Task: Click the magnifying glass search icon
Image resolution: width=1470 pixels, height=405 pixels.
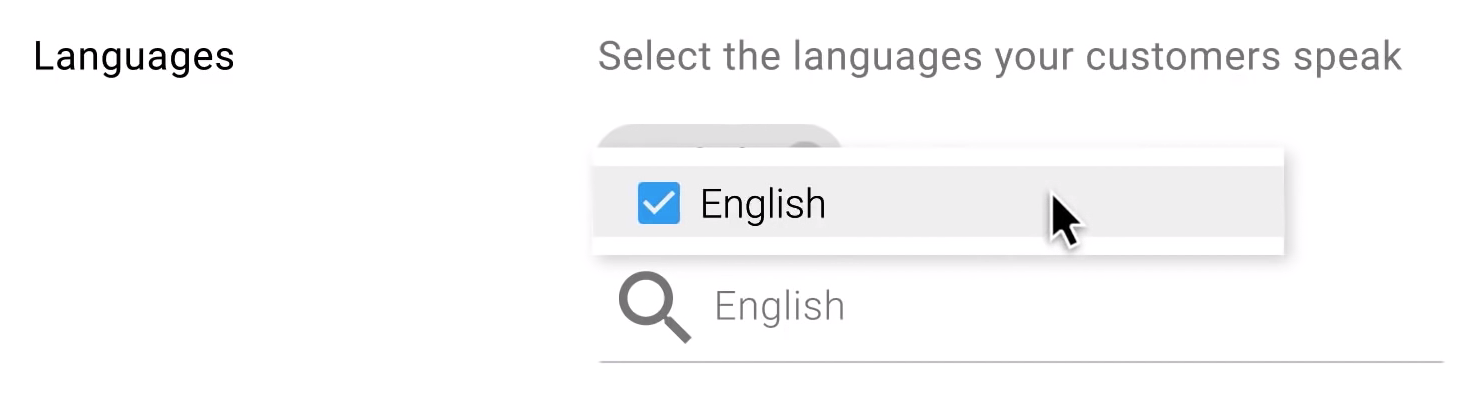Action: point(654,308)
